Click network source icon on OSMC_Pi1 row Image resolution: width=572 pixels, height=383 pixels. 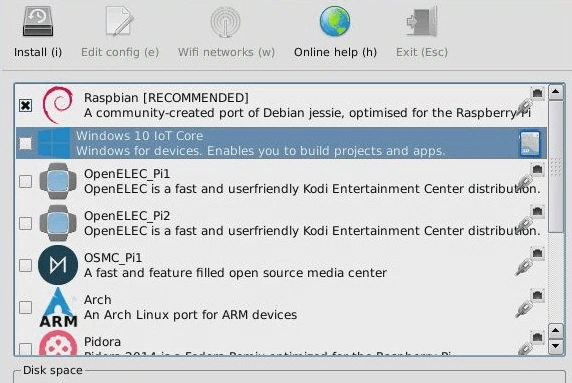pos(531,261)
